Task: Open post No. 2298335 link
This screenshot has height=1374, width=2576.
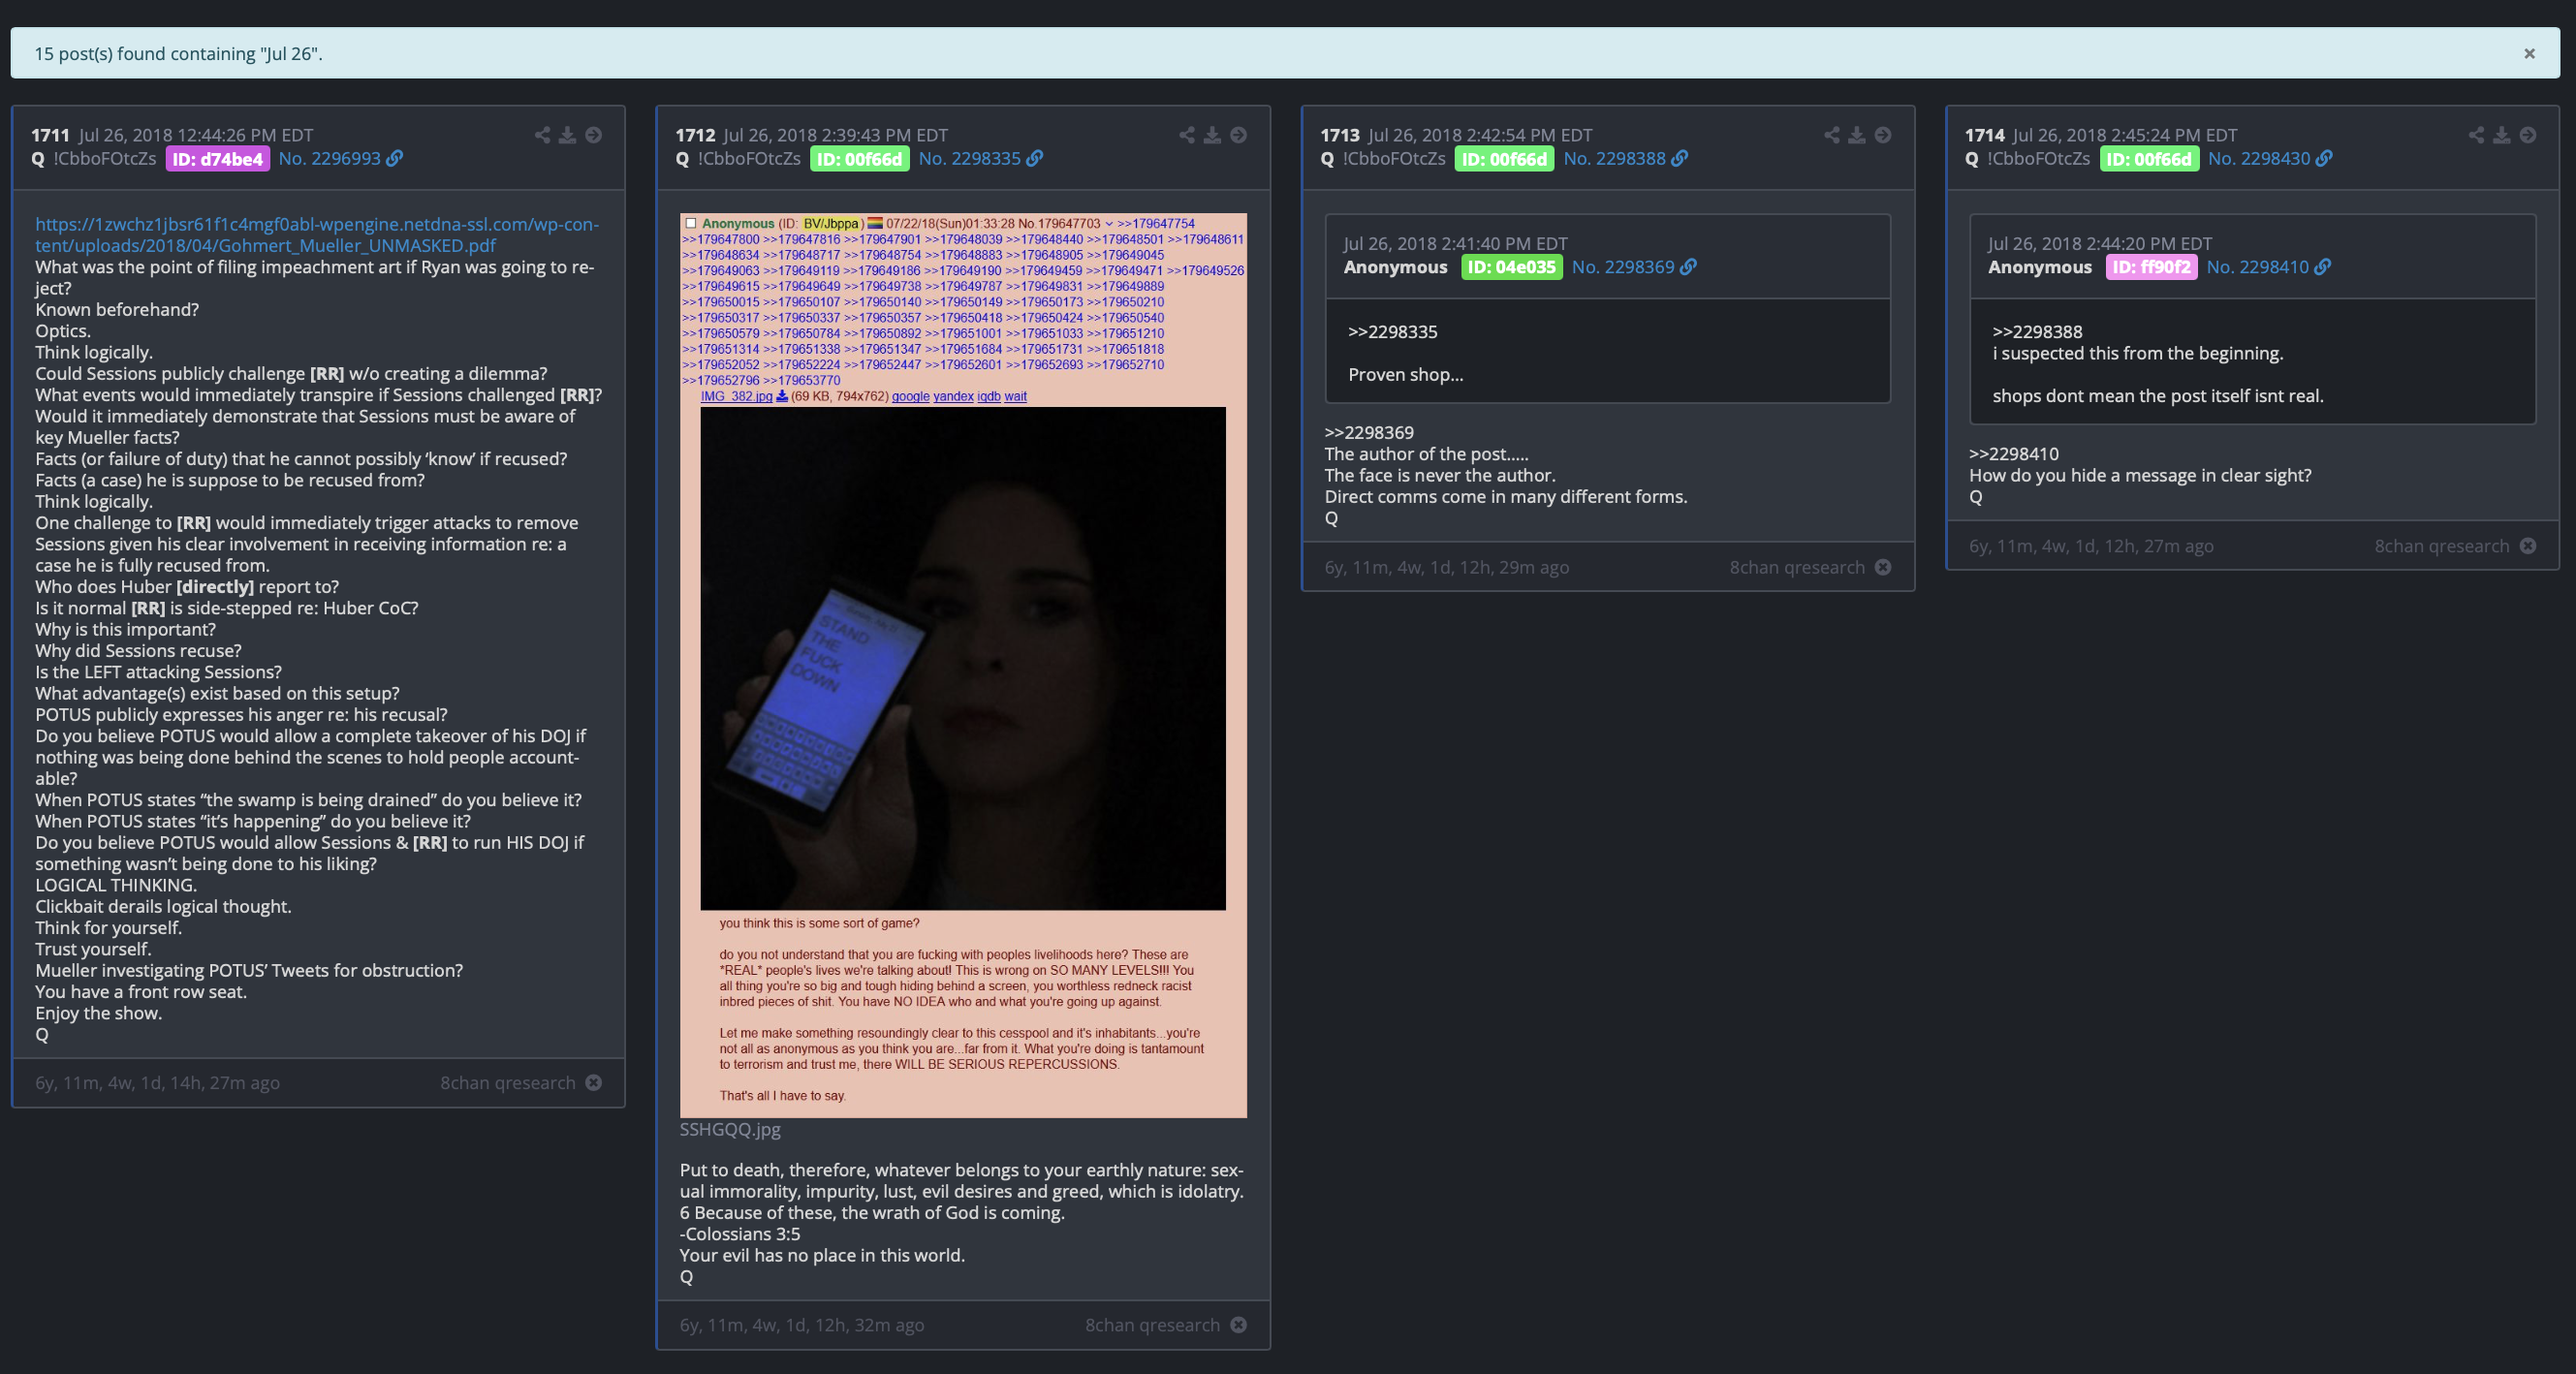Action: 969,158
